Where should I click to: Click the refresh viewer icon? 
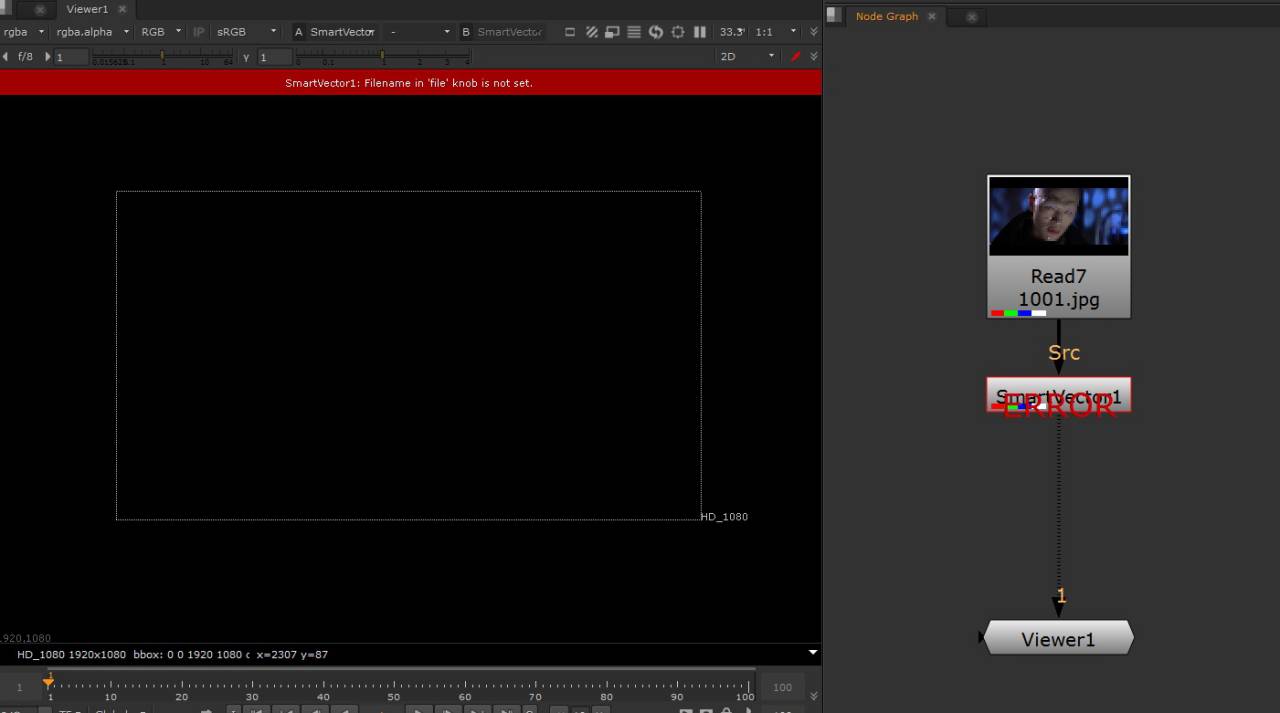click(656, 32)
